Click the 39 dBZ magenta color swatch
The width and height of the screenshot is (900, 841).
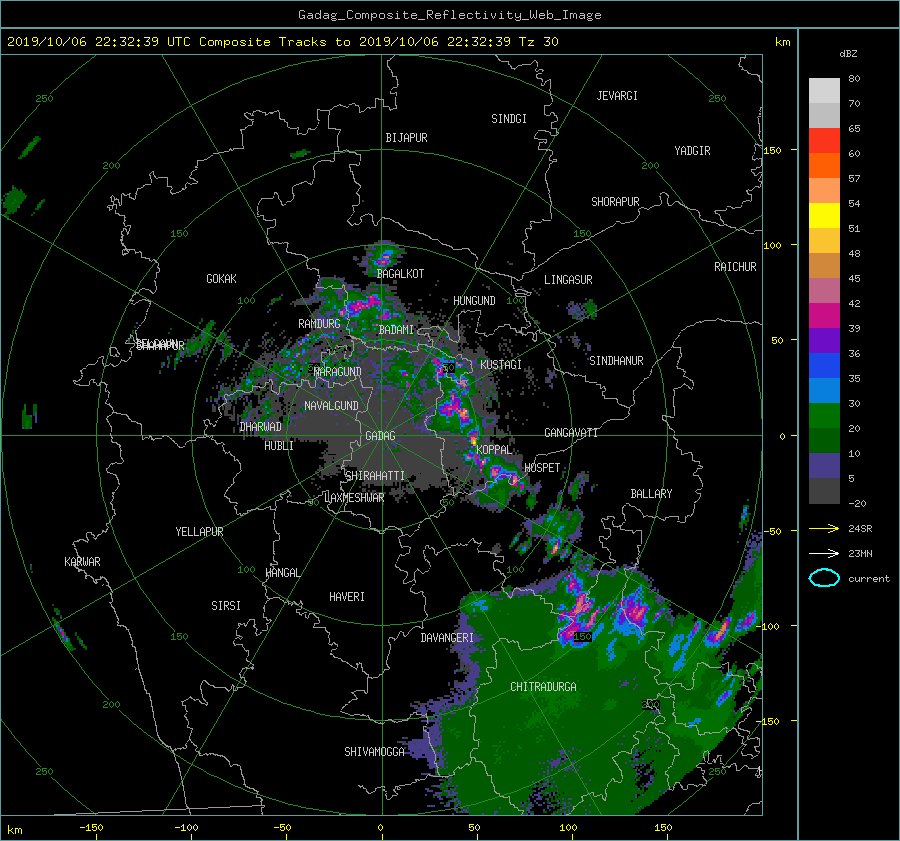[824, 316]
